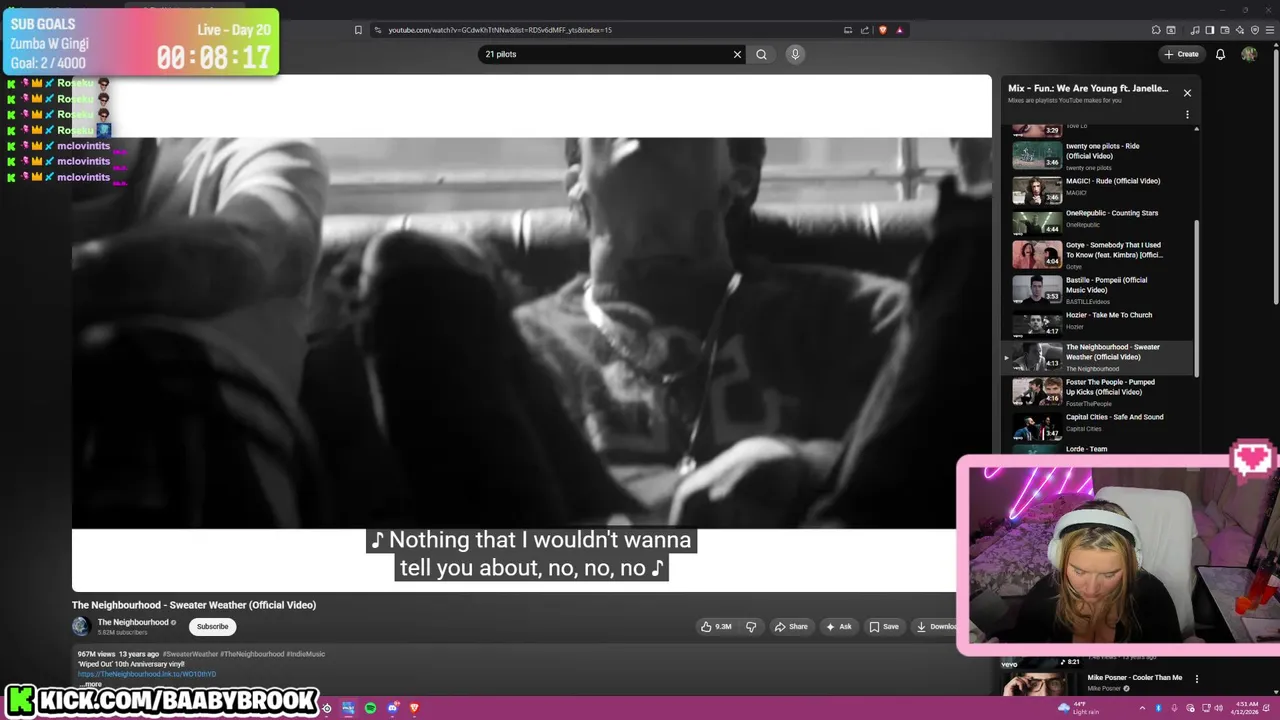Viewport: 1280px width, 720px height.
Task: Like the video (9.3M thumbs up)
Action: 716,626
